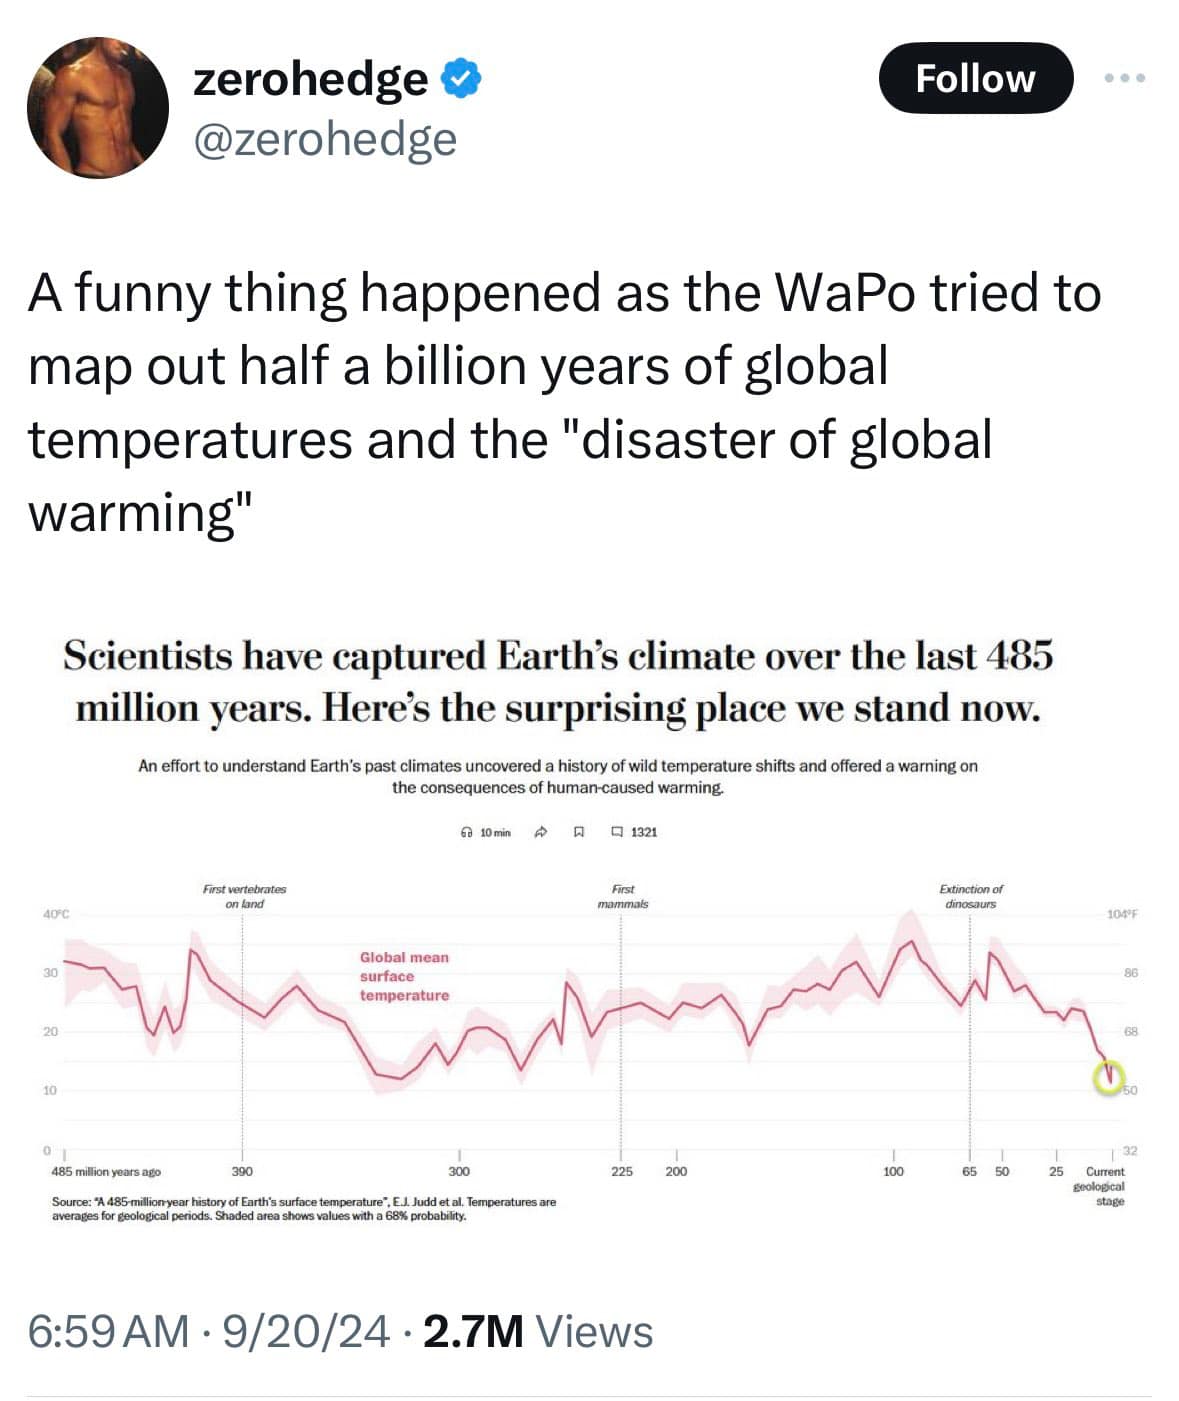This screenshot has height=1401, width=1179.
Task: Click the 1321 comment count
Action: coord(644,832)
